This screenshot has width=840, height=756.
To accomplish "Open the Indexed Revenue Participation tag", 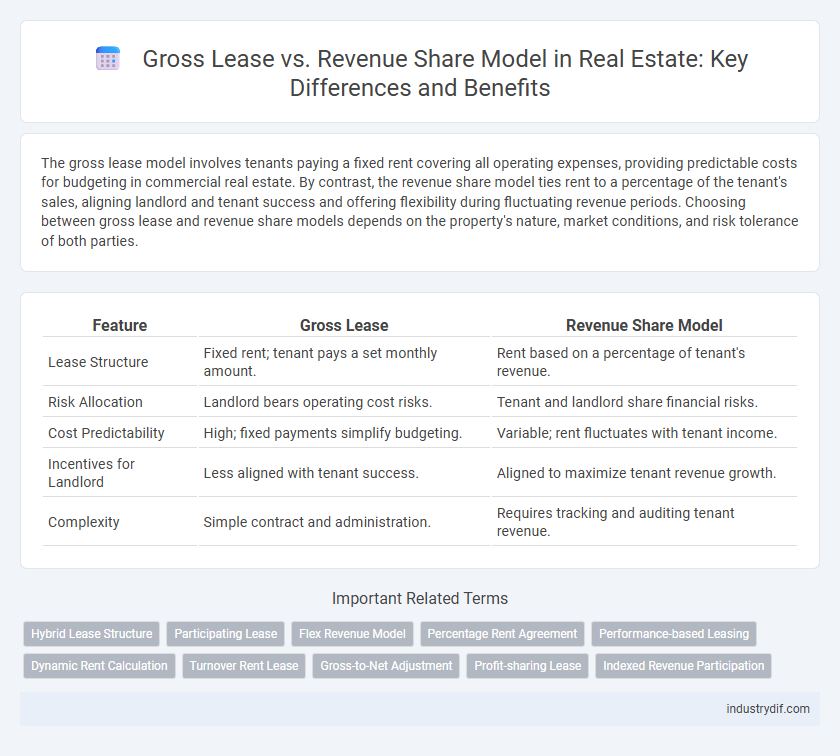I will coord(684,666).
